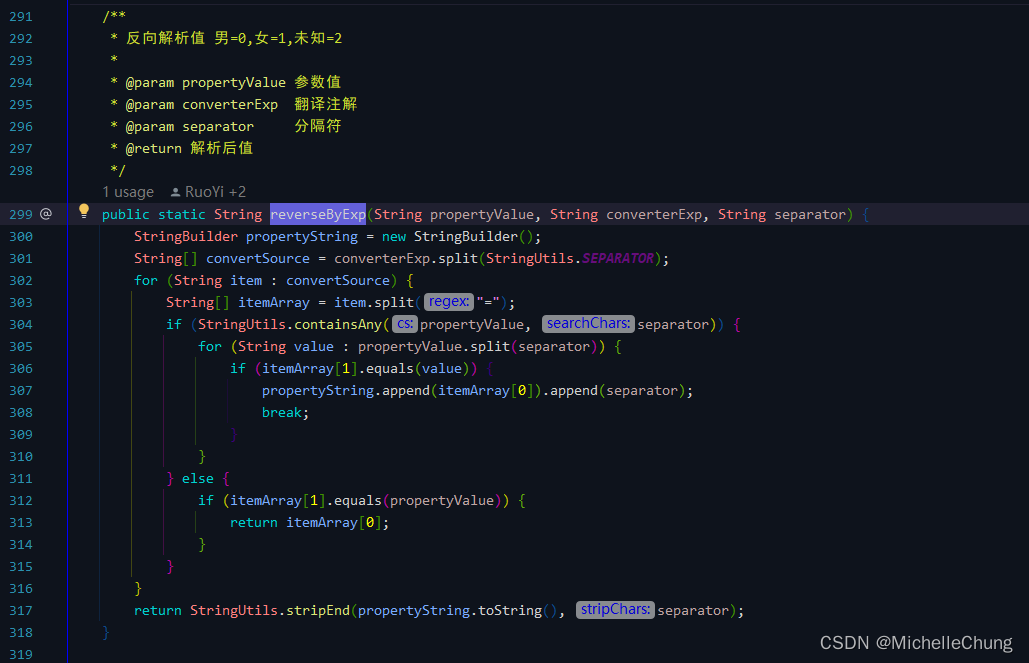
Task: Click 'itemArray' declaration on line 303
Action: (274, 302)
